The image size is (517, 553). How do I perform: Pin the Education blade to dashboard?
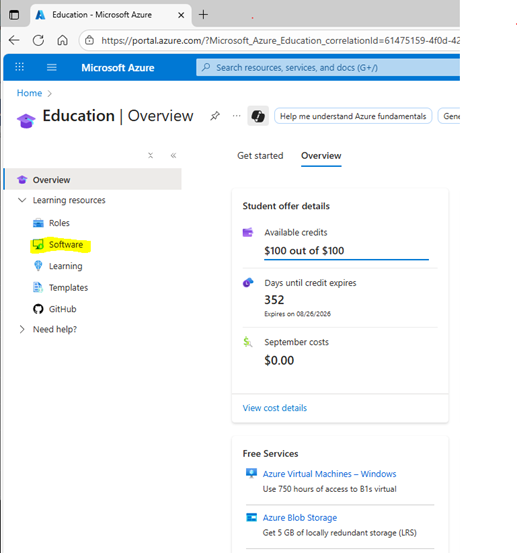215,116
